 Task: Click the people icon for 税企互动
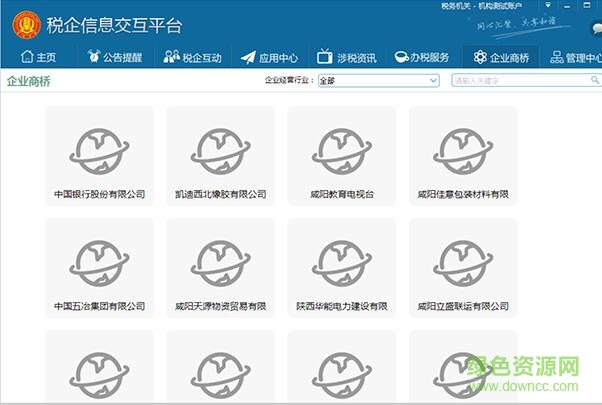[x=172, y=56]
